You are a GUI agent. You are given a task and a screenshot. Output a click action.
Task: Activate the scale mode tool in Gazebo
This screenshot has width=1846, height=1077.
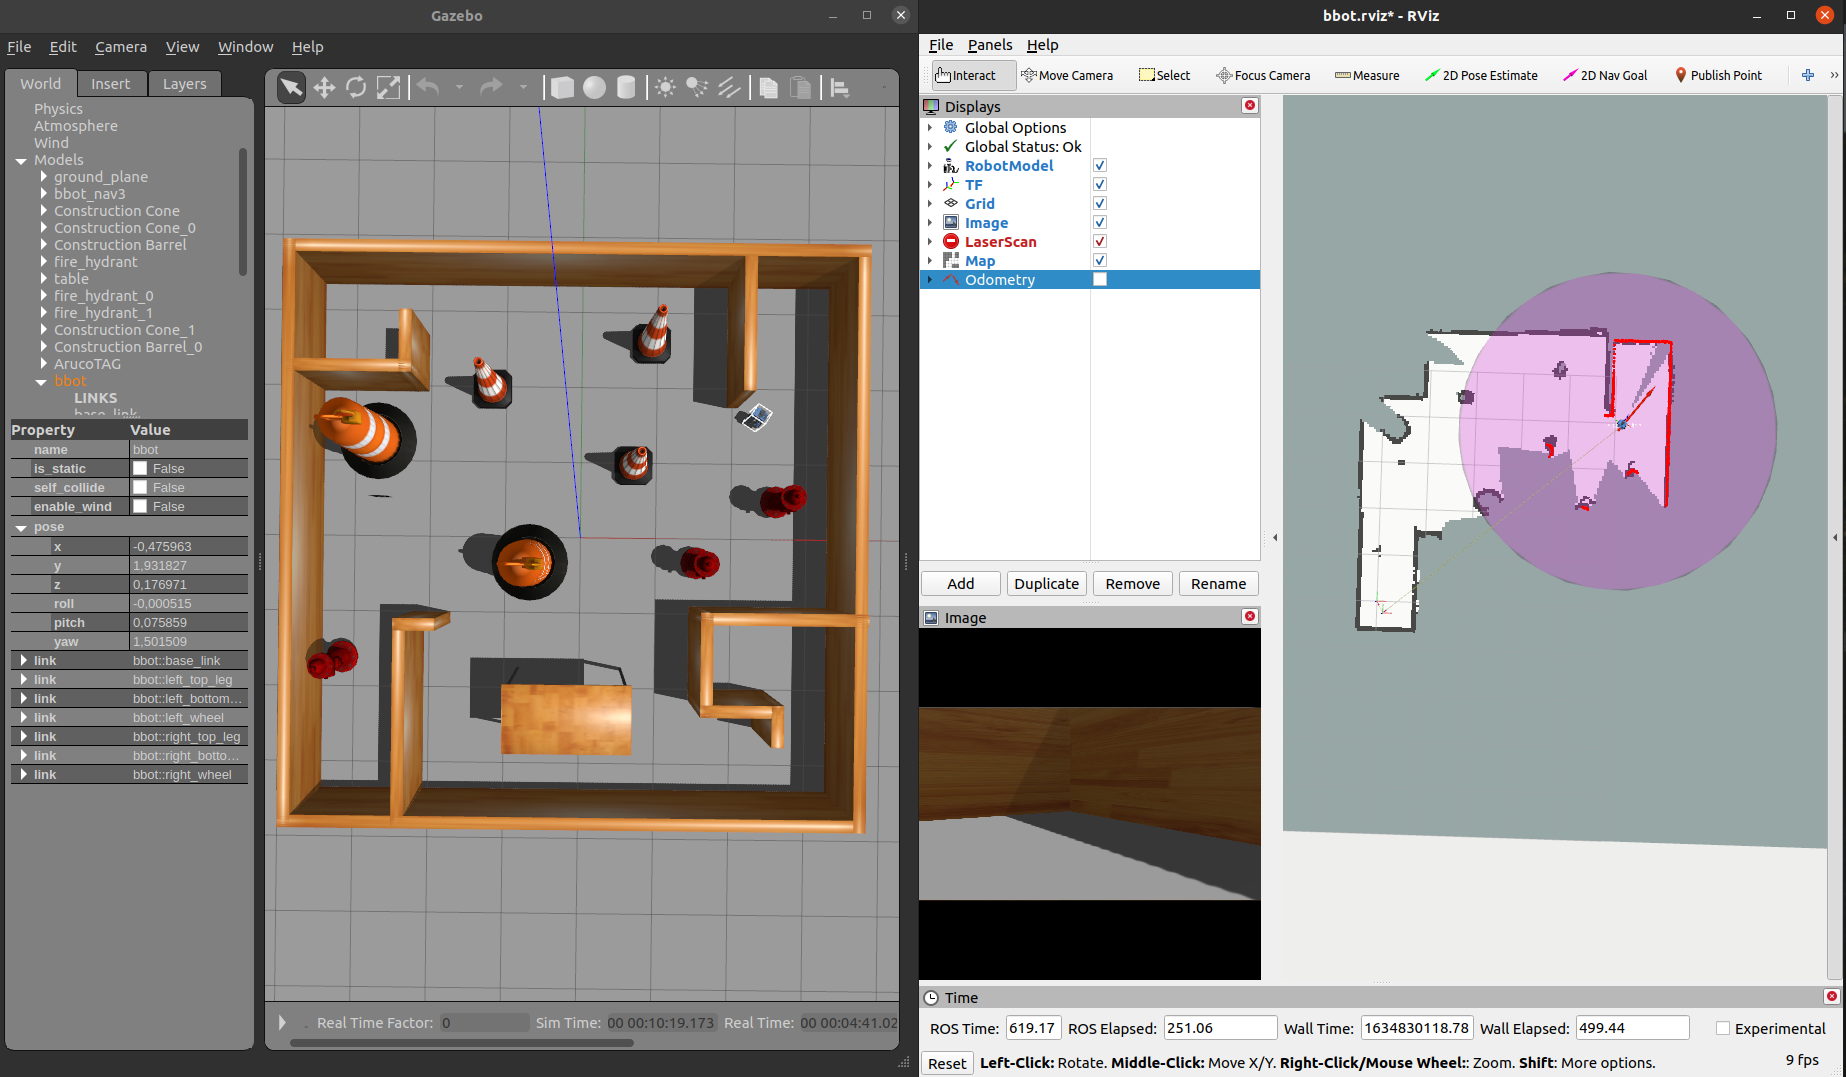coord(388,88)
